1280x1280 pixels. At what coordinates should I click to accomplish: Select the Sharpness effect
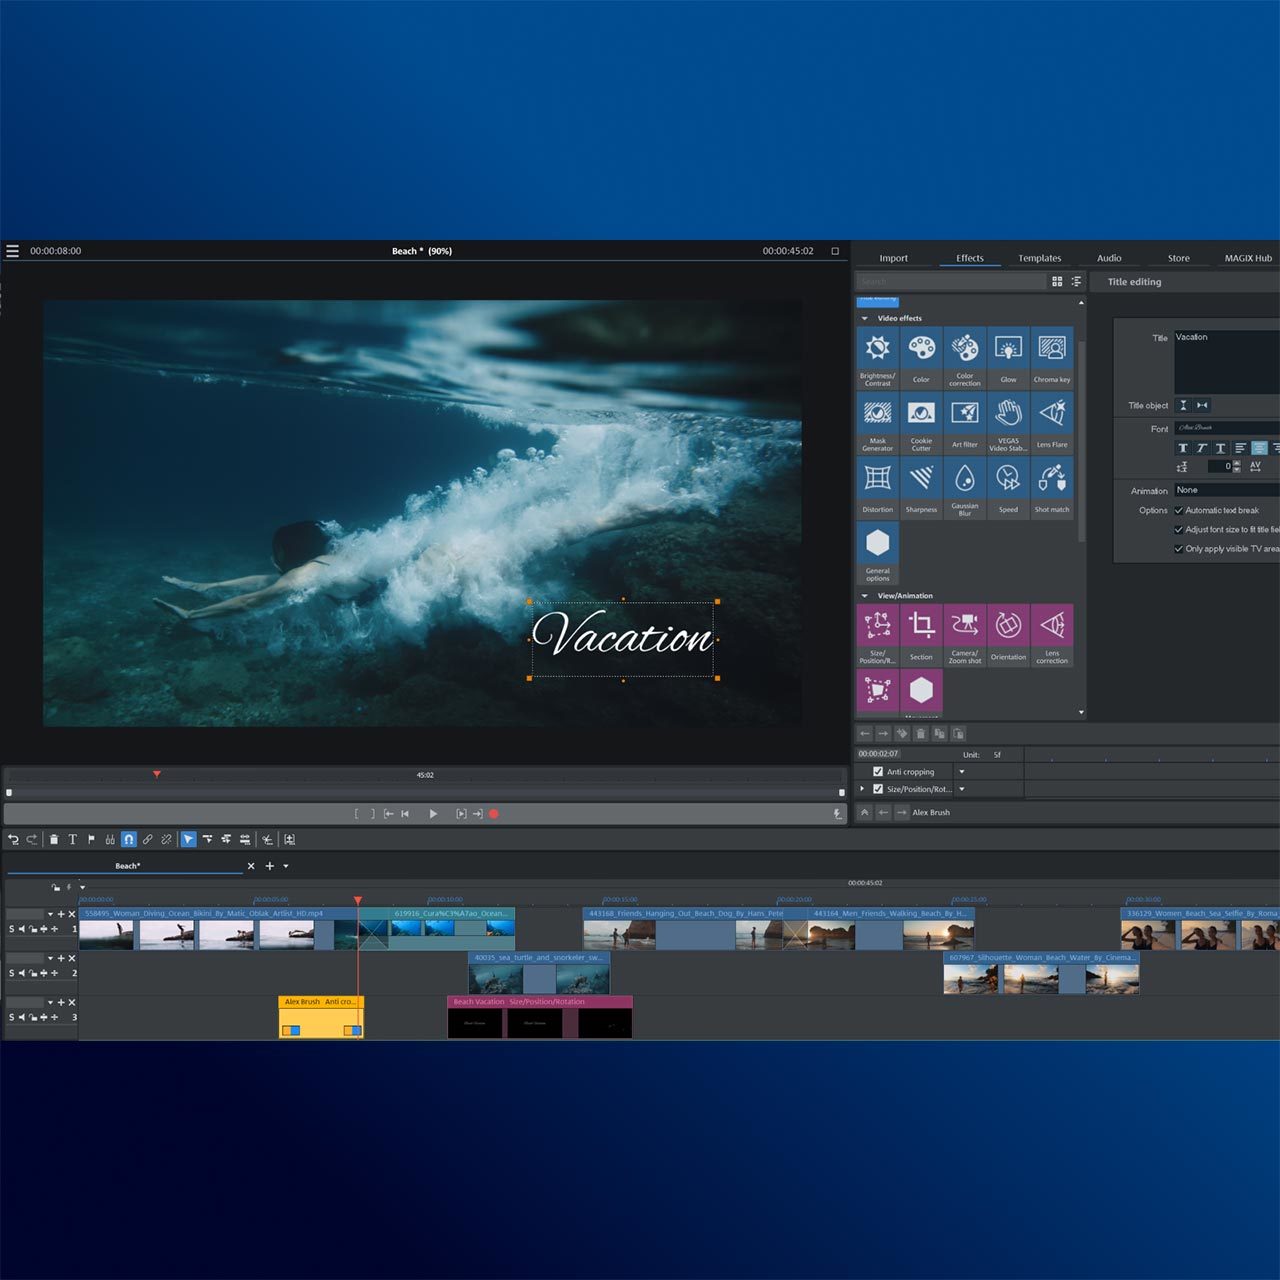[x=921, y=487]
